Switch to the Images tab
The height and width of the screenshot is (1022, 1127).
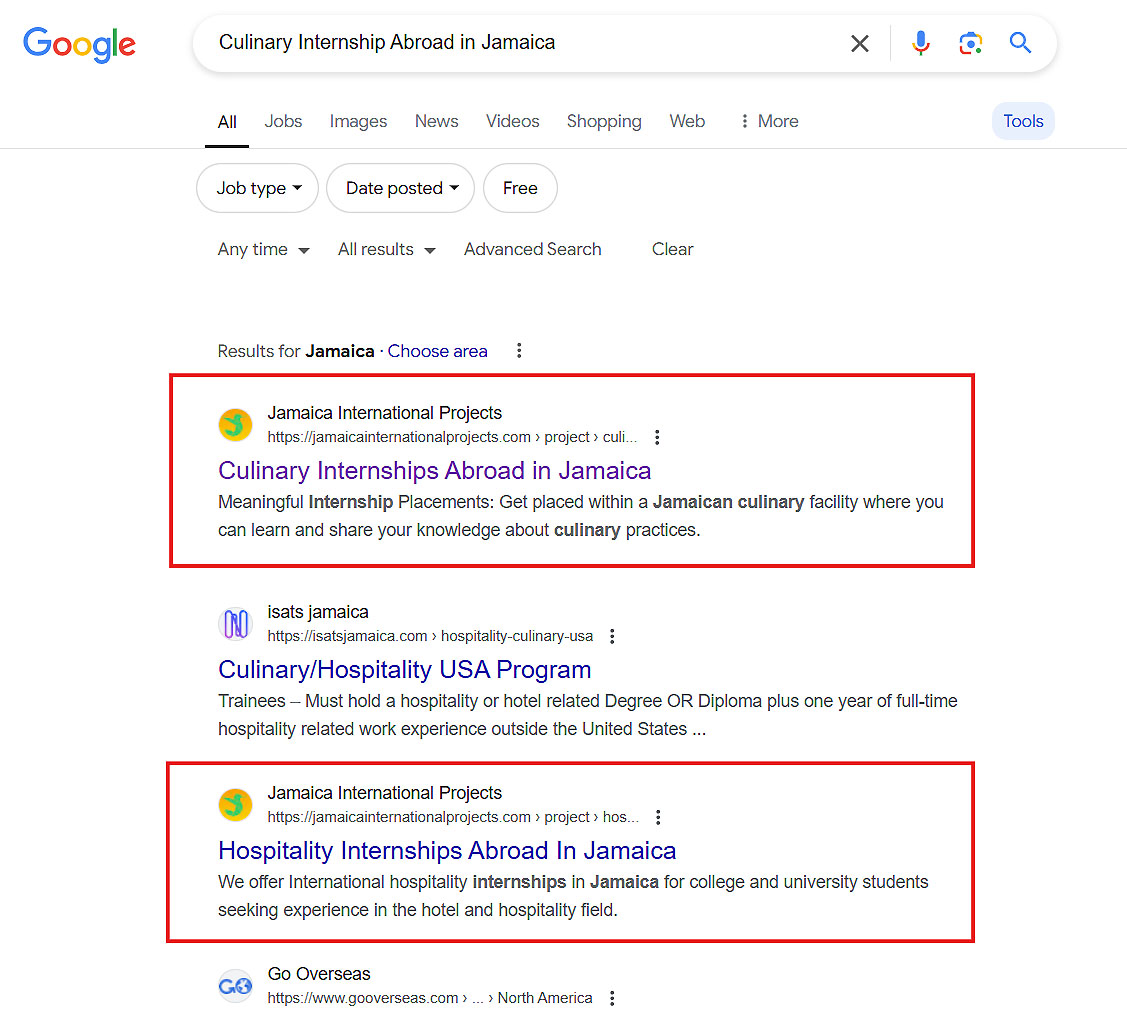[358, 121]
